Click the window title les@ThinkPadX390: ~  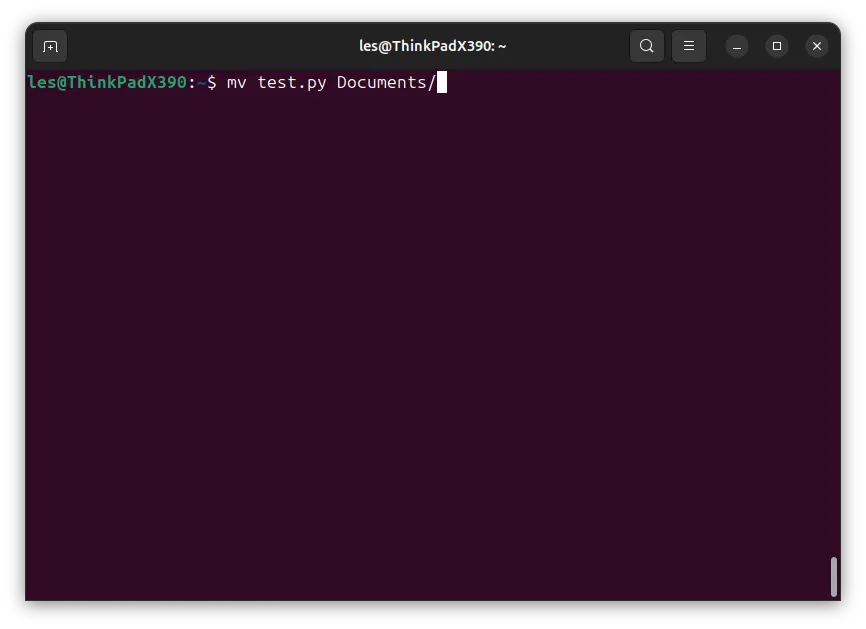coord(432,46)
